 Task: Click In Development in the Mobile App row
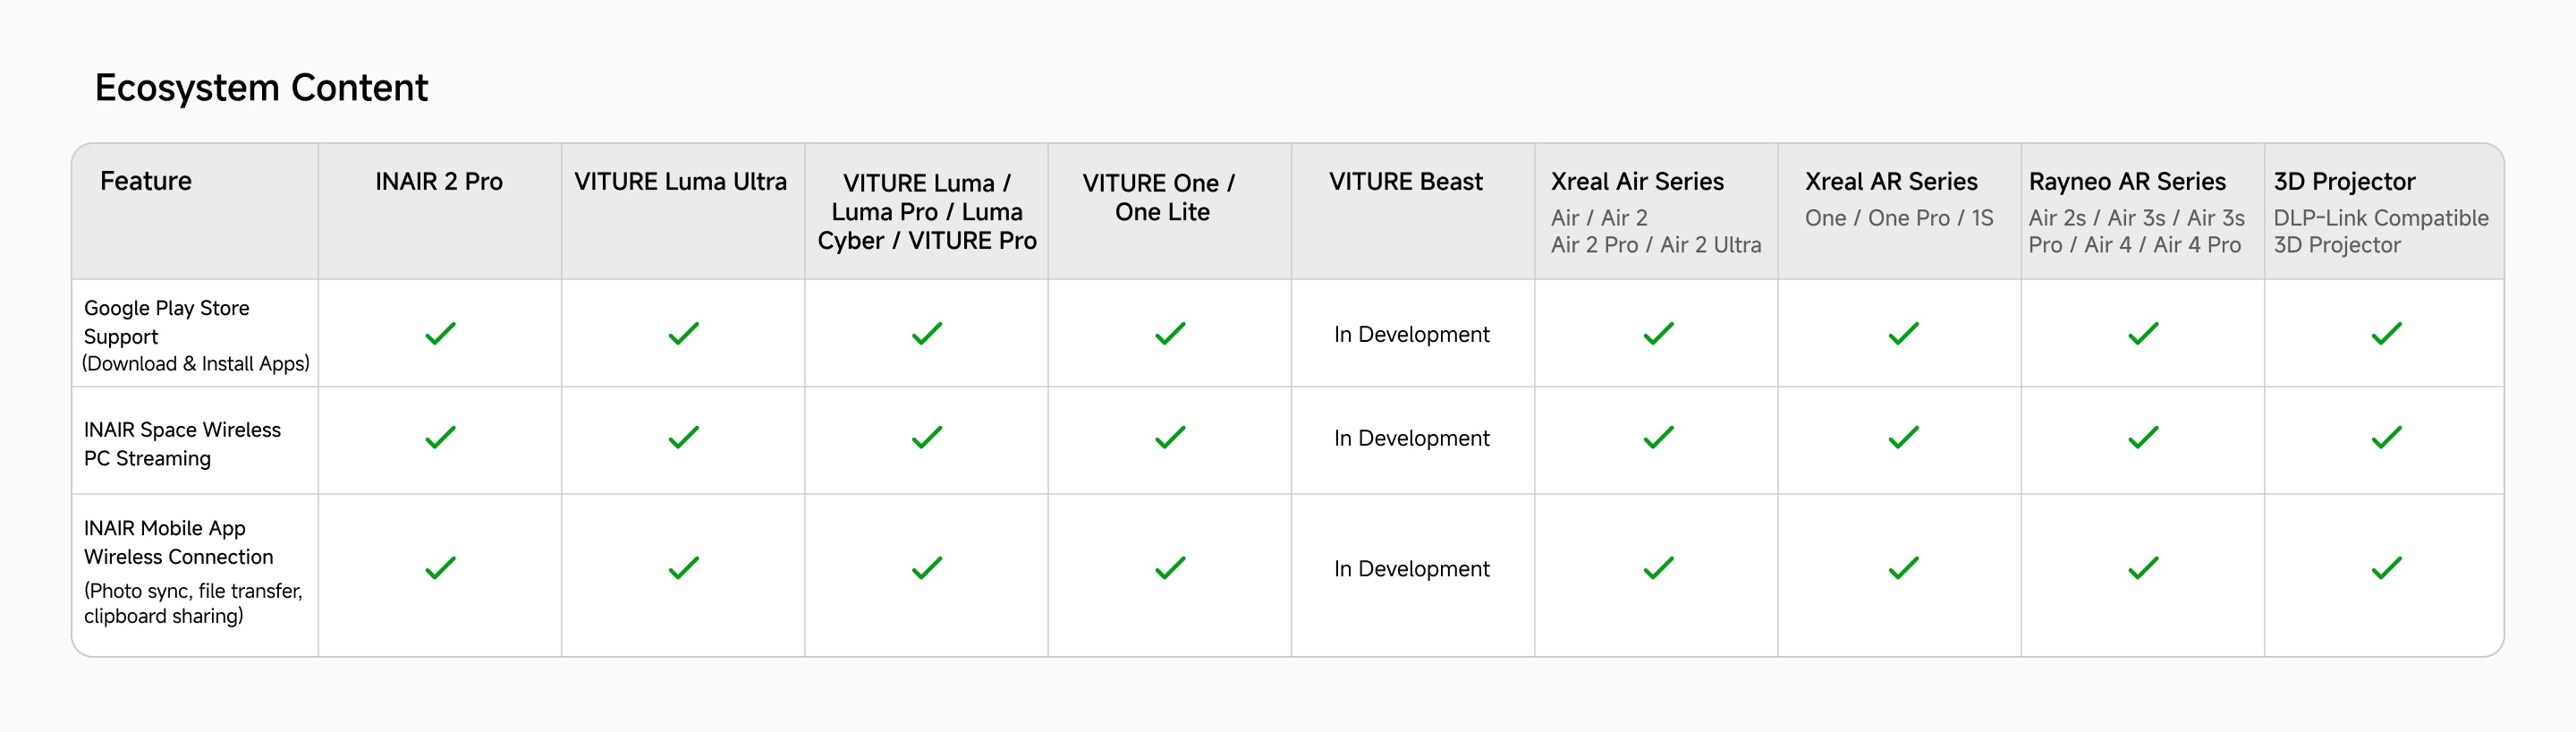point(1411,569)
